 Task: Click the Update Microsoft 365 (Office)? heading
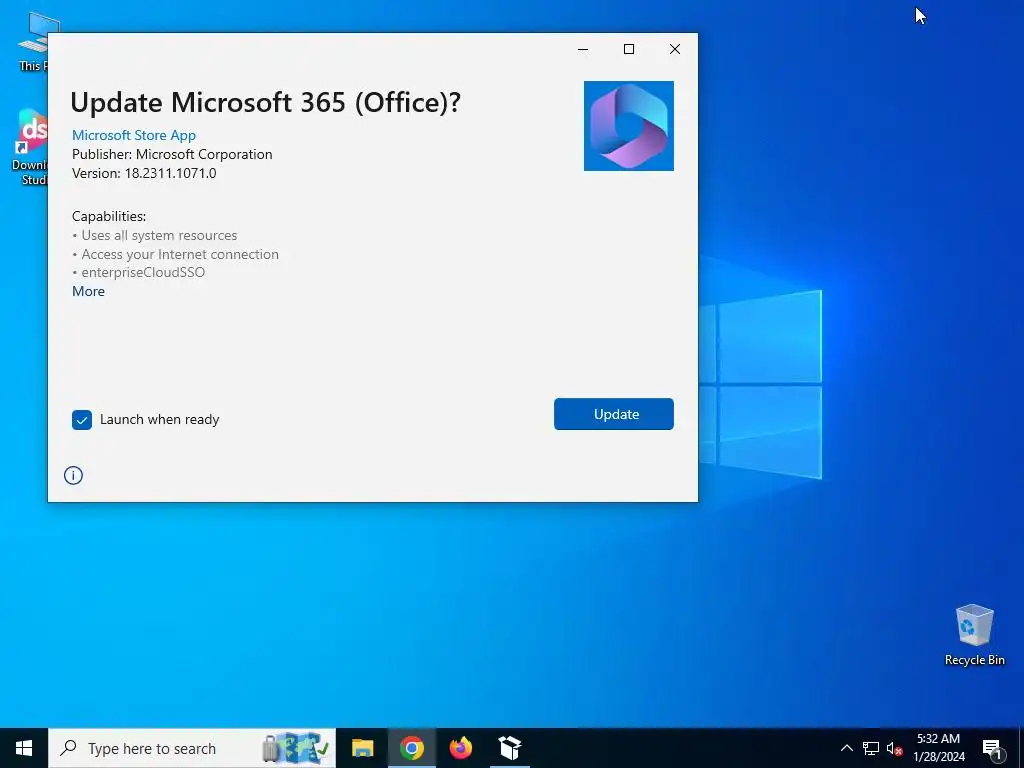pyautogui.click(x=265, y=103)
